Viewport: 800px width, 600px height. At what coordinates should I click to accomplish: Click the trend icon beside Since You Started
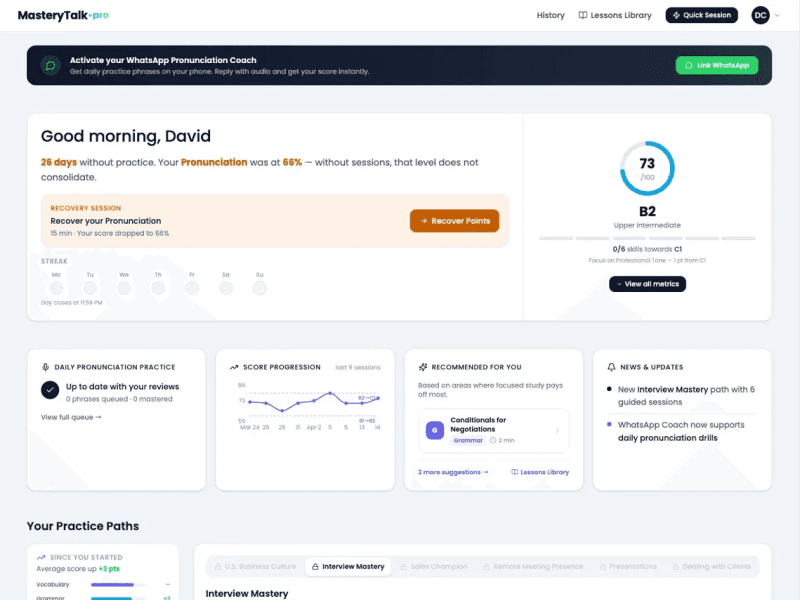pos(41,557)
